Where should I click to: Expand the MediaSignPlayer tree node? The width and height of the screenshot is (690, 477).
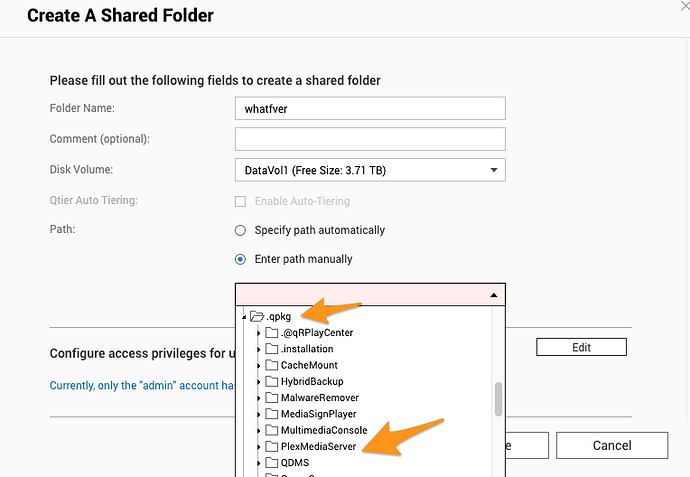click(x=259, y=415)
